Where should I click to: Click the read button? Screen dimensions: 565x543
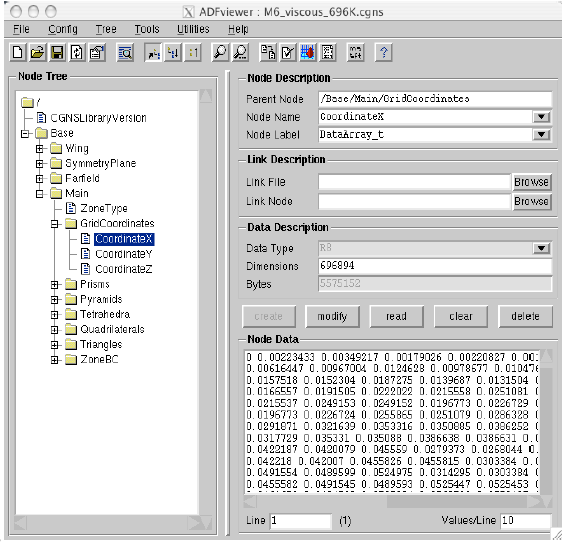click(x=396, y=316)
